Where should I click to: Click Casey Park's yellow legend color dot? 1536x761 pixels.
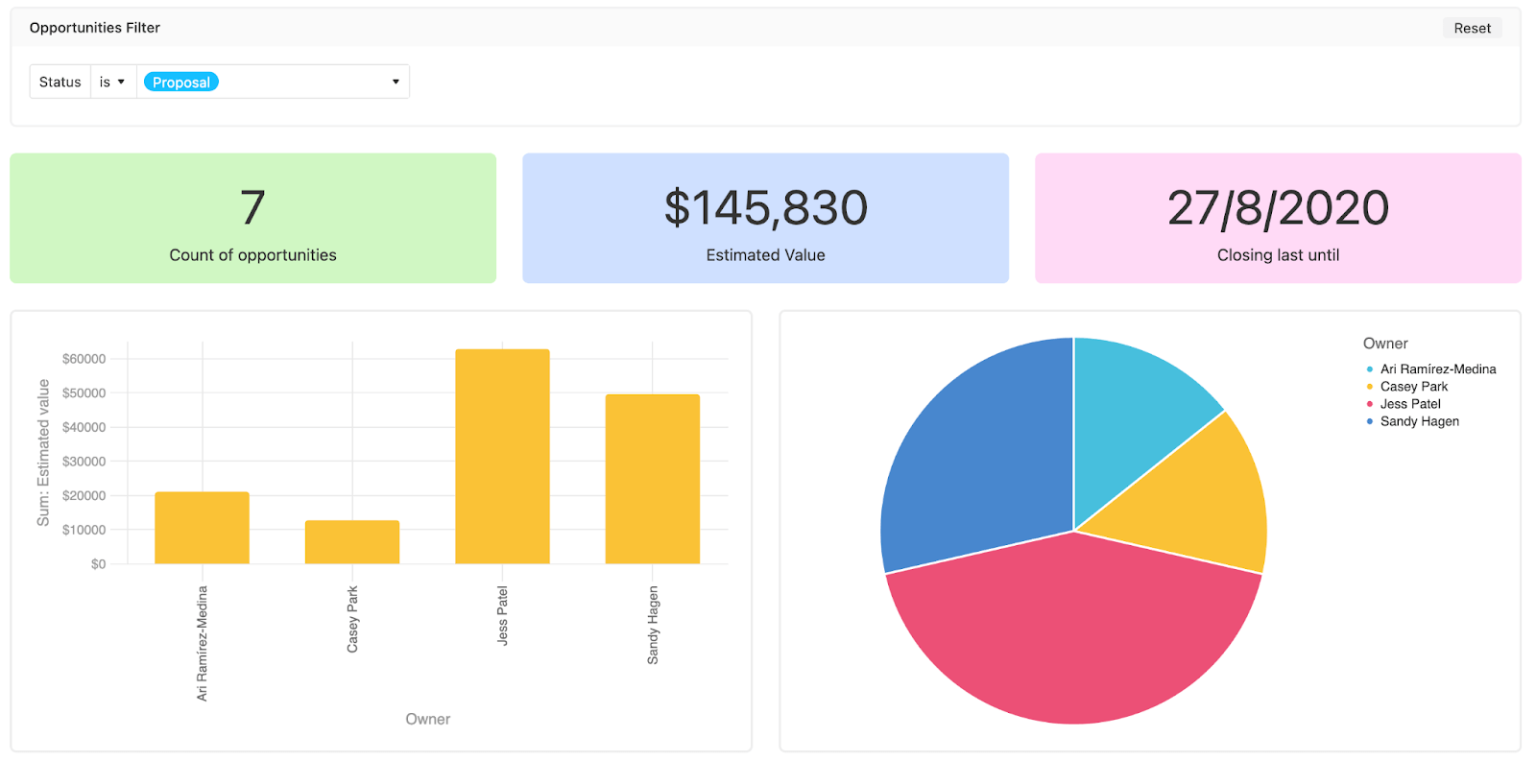tap(1370, 386)
